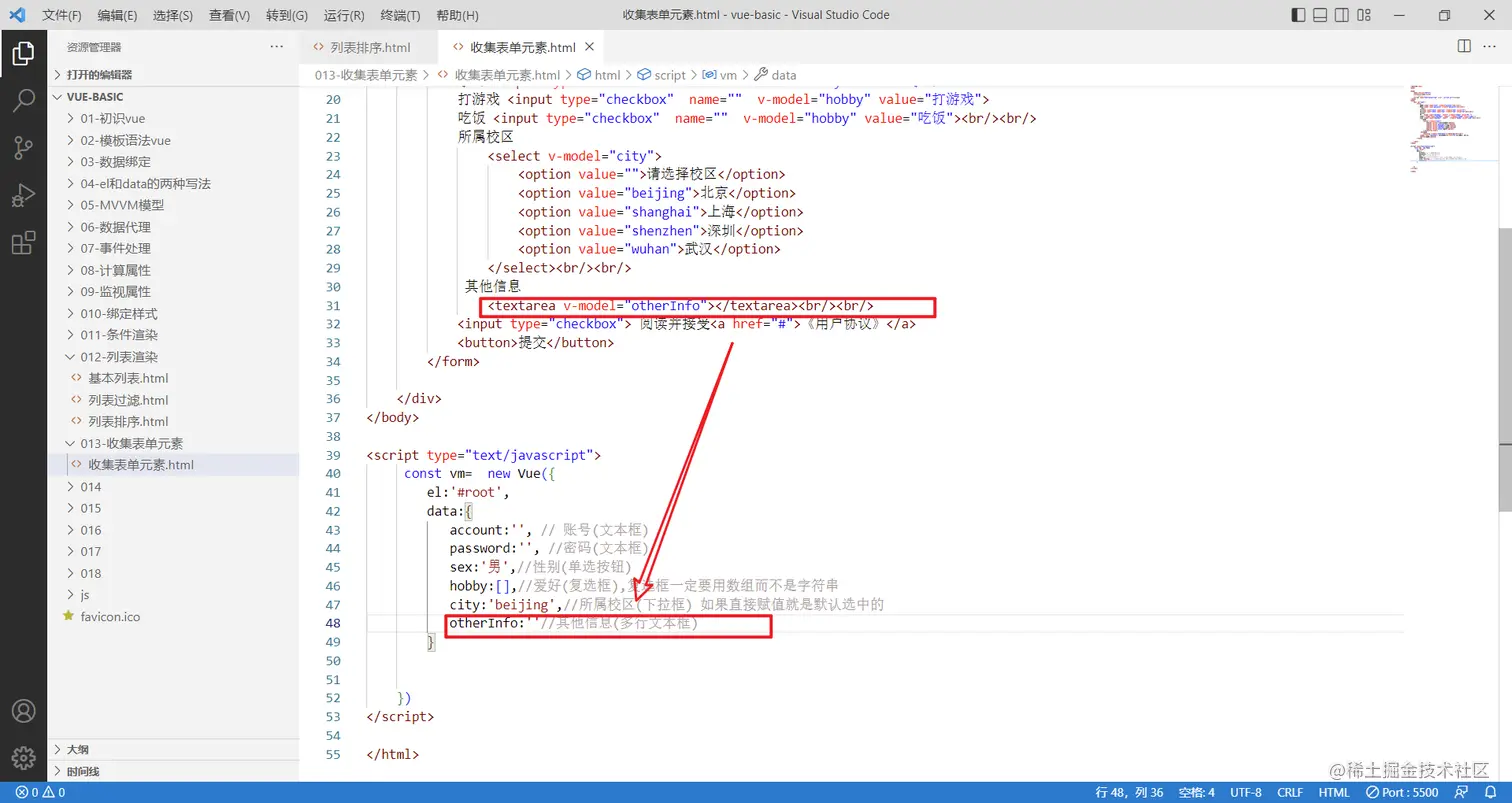Toggle the secondary side bar layout icon
This screenshot has height=803, width=1512.
click(1342, 15)
